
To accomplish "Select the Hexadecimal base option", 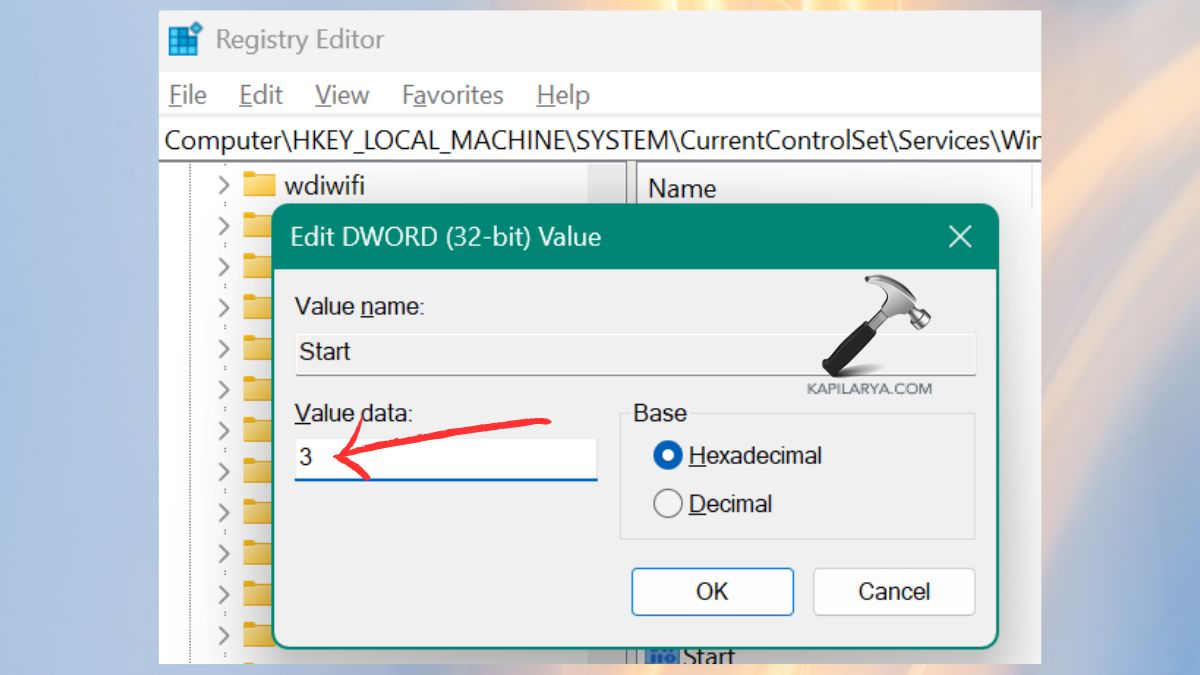I will coord(668,455).
